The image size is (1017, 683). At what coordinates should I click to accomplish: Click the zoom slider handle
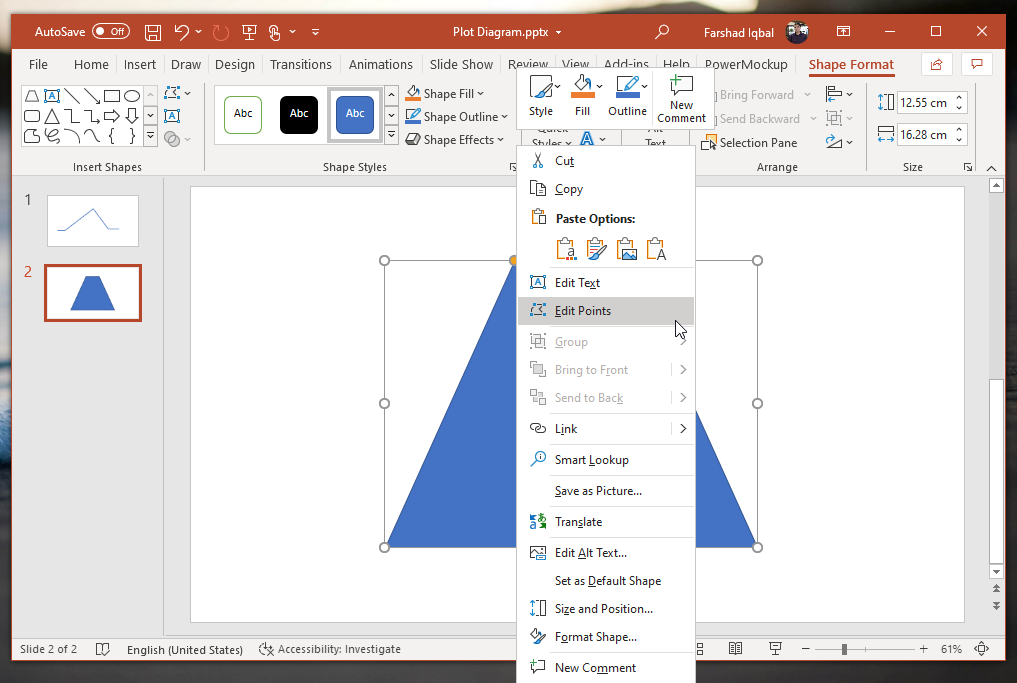pyautogui.click(x=845, y=649)
